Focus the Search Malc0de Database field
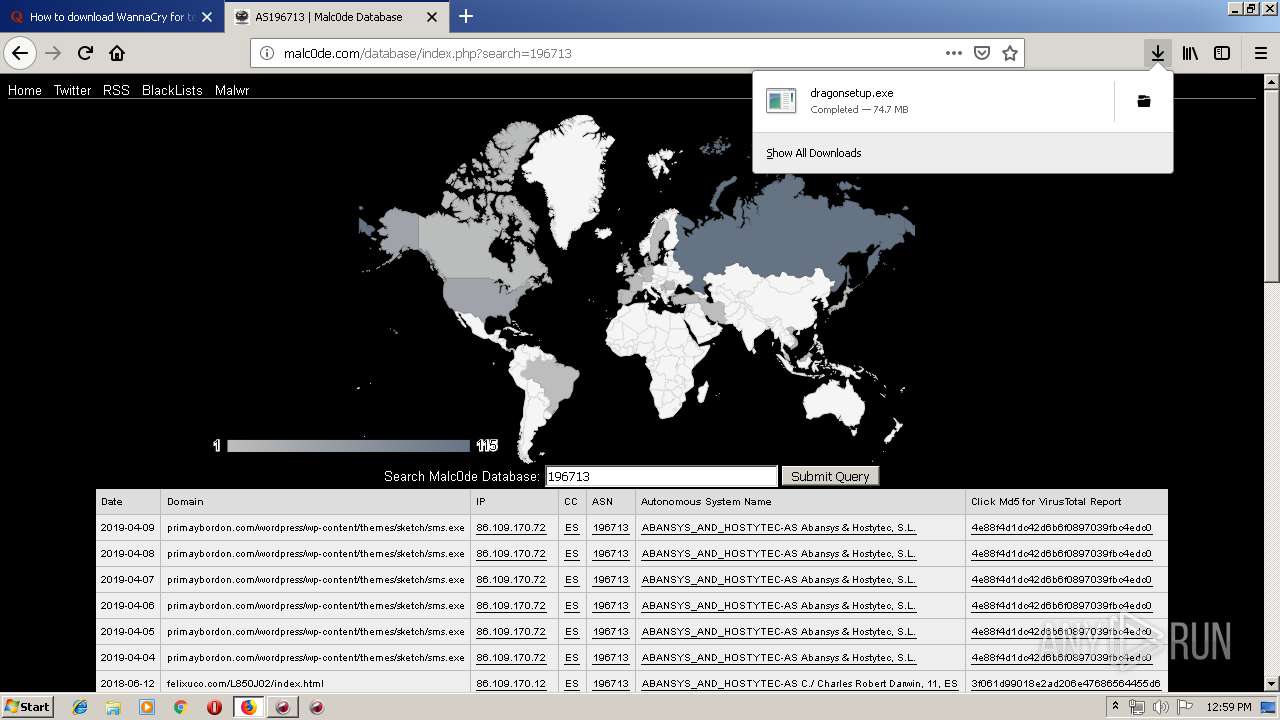Screen dimensions: 1280x720 point(661,476)
